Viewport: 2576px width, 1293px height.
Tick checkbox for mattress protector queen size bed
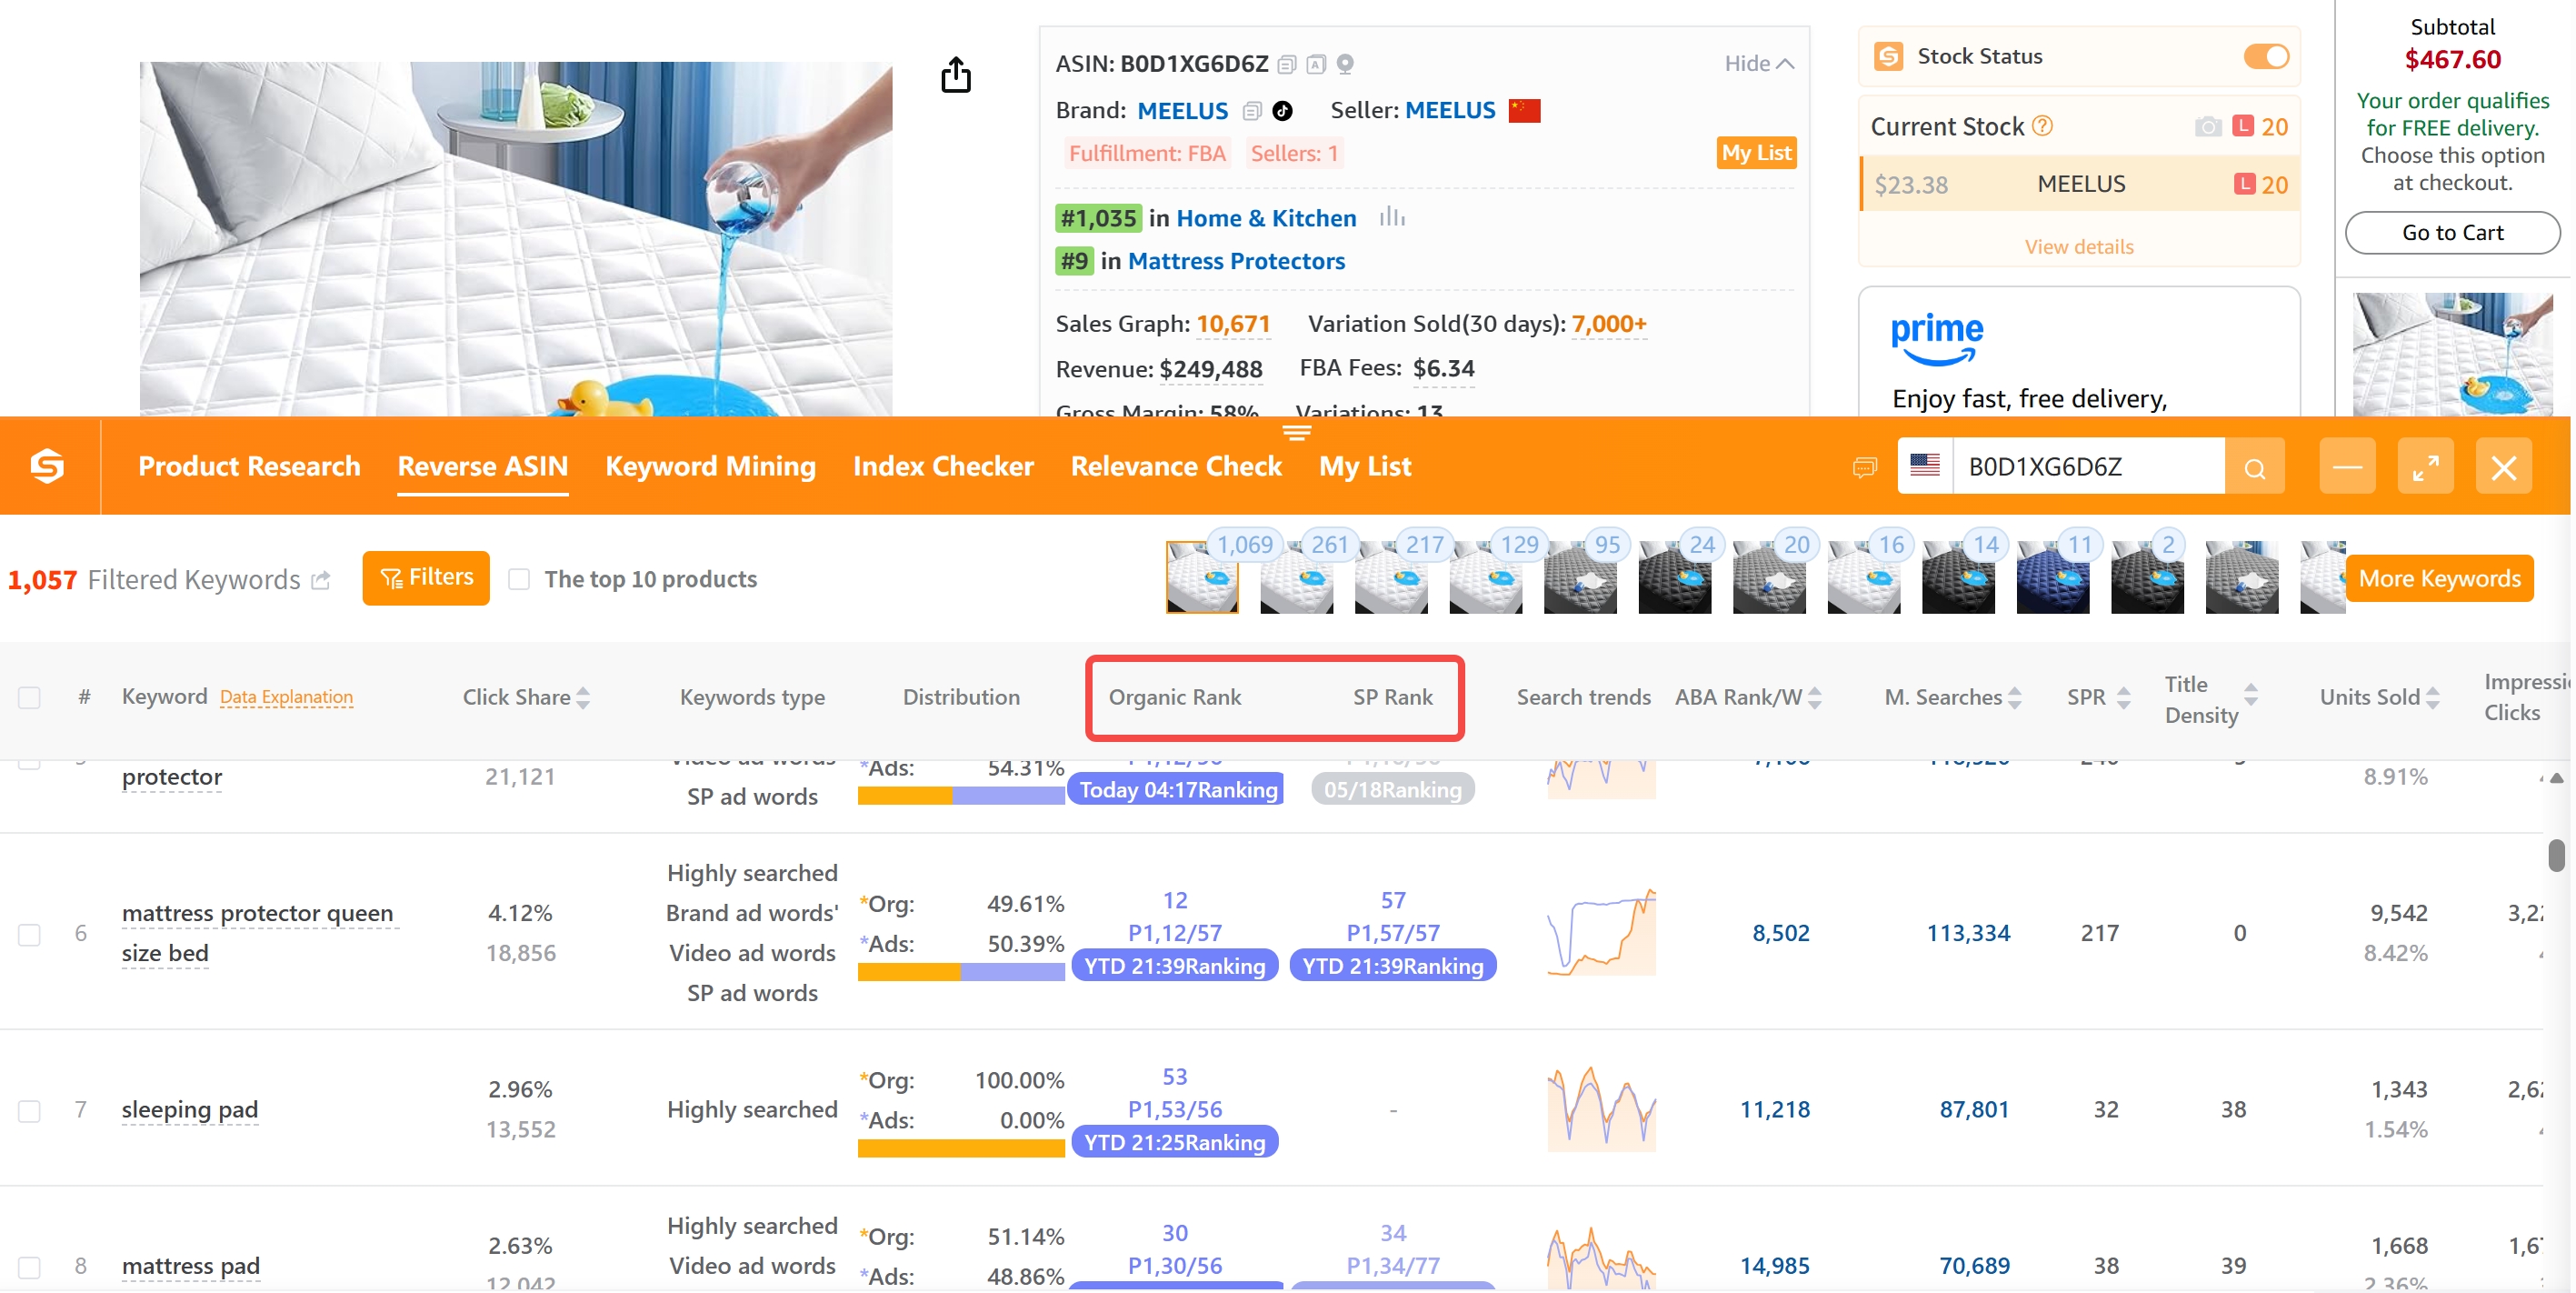coord(30,934)
